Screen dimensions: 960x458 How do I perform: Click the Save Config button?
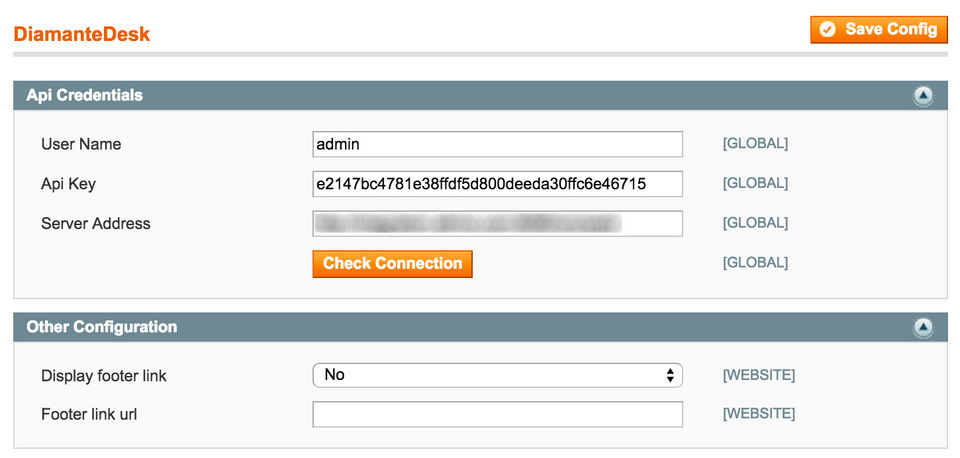[x=878, y=29]
